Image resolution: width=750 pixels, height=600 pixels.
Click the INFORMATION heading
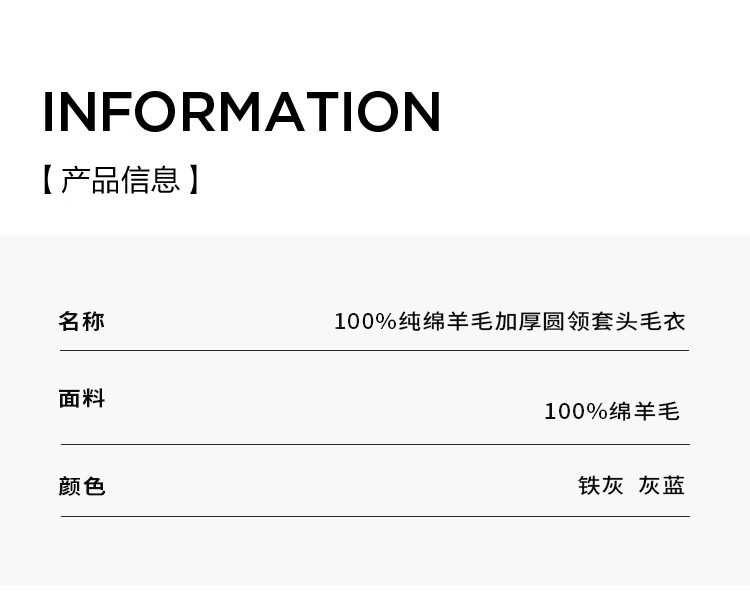[x=241, y=113]
